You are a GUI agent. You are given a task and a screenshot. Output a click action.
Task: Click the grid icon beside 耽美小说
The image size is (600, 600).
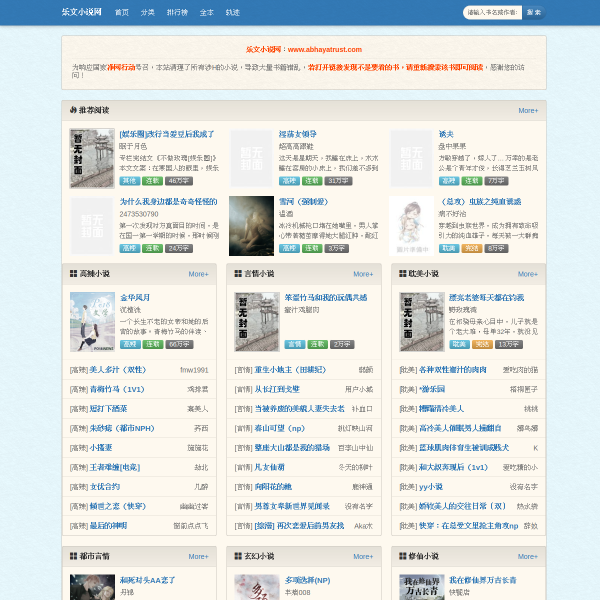pyautogui.click(x=403, y=274)
